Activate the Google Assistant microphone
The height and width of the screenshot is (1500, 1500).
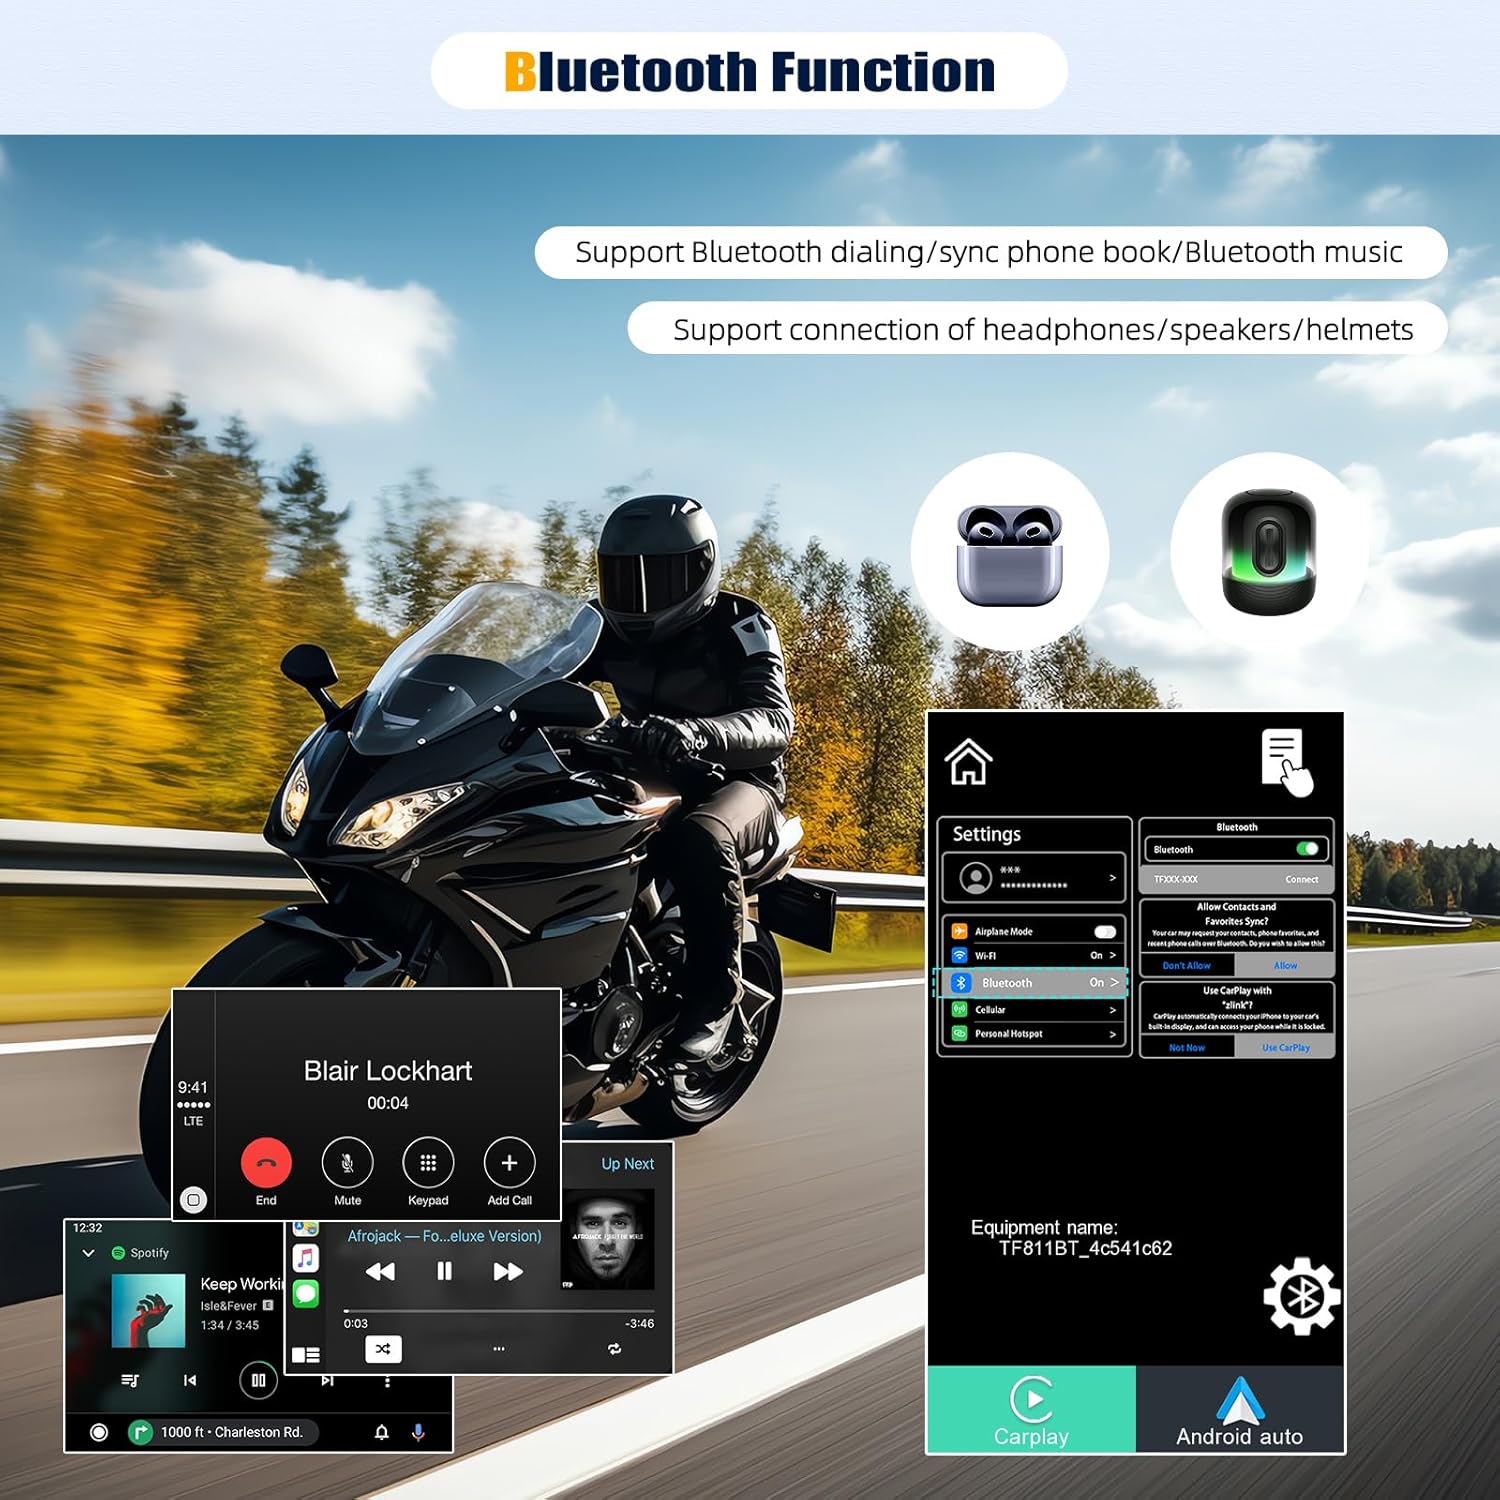coord(418,1432)
